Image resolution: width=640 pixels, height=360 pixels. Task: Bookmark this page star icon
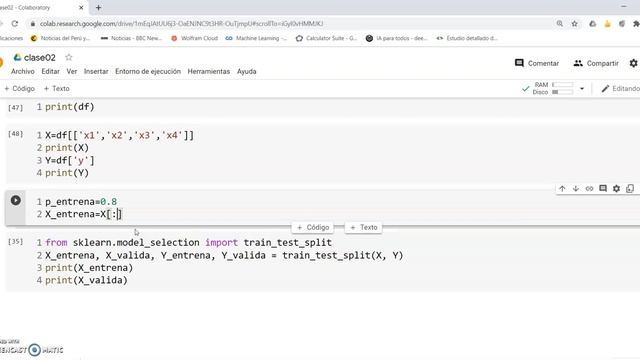click(574, 24)
